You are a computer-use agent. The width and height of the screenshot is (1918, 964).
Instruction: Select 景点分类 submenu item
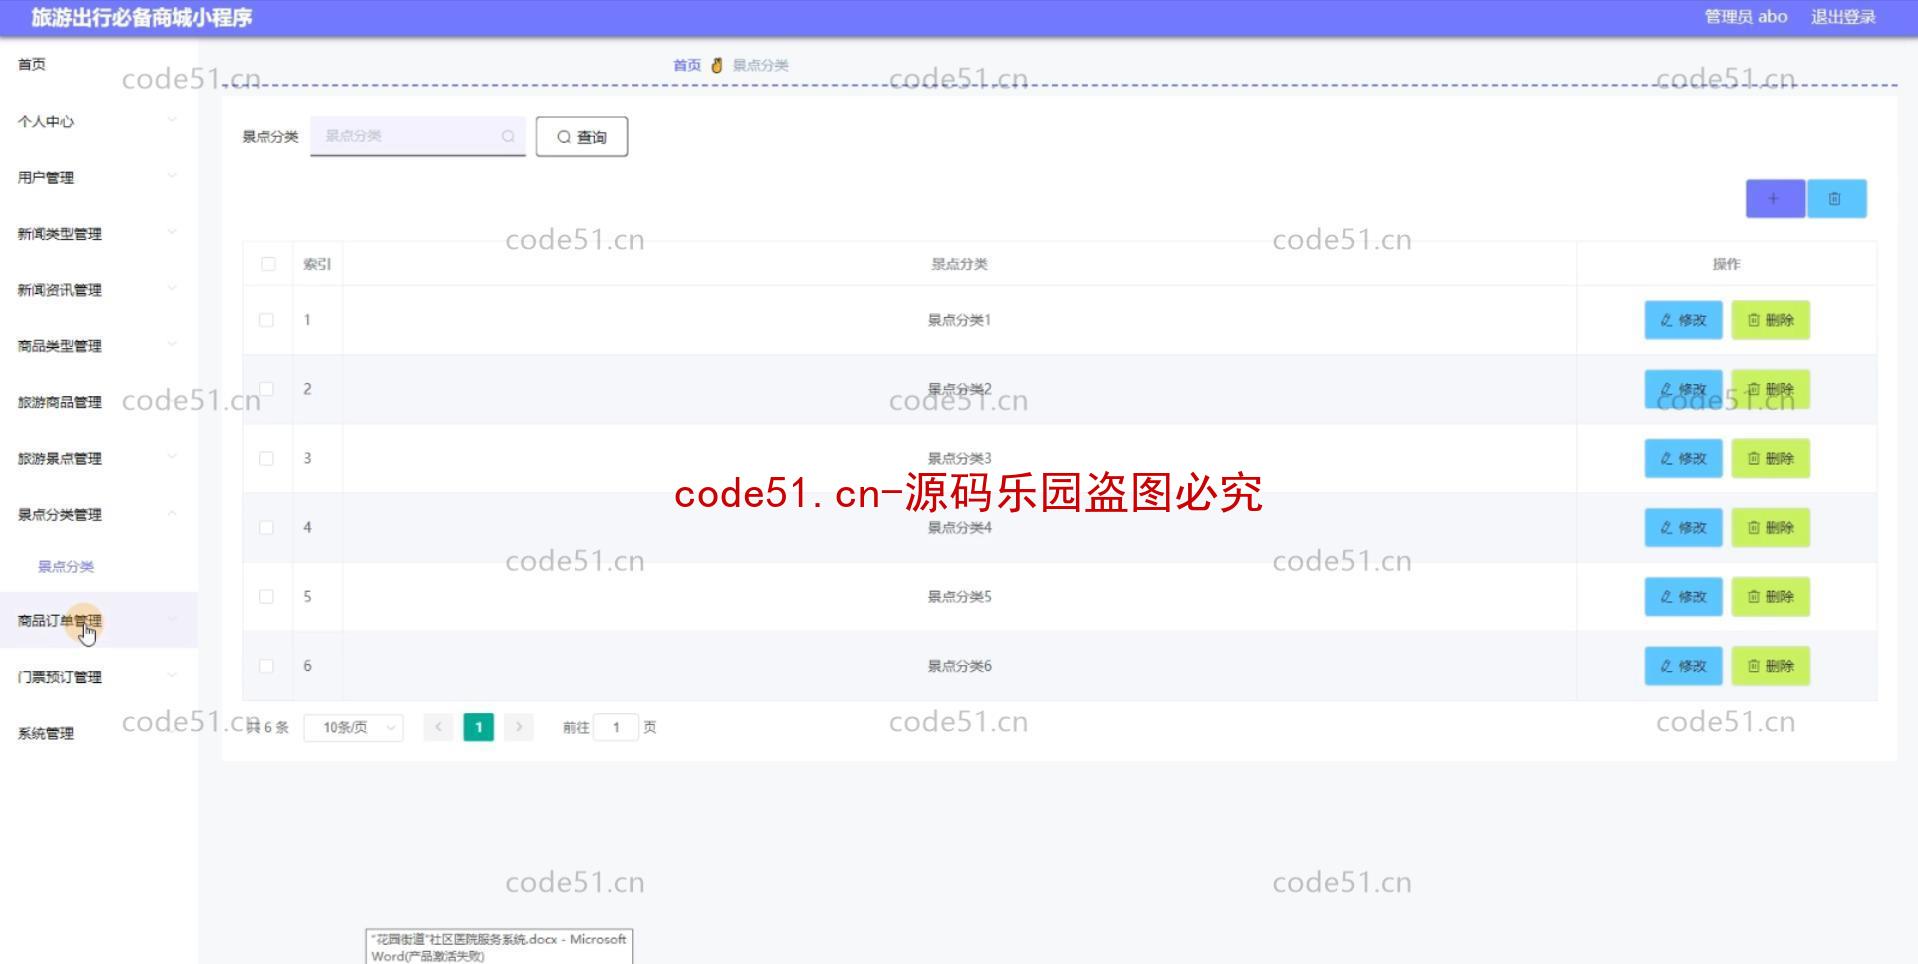66,566
